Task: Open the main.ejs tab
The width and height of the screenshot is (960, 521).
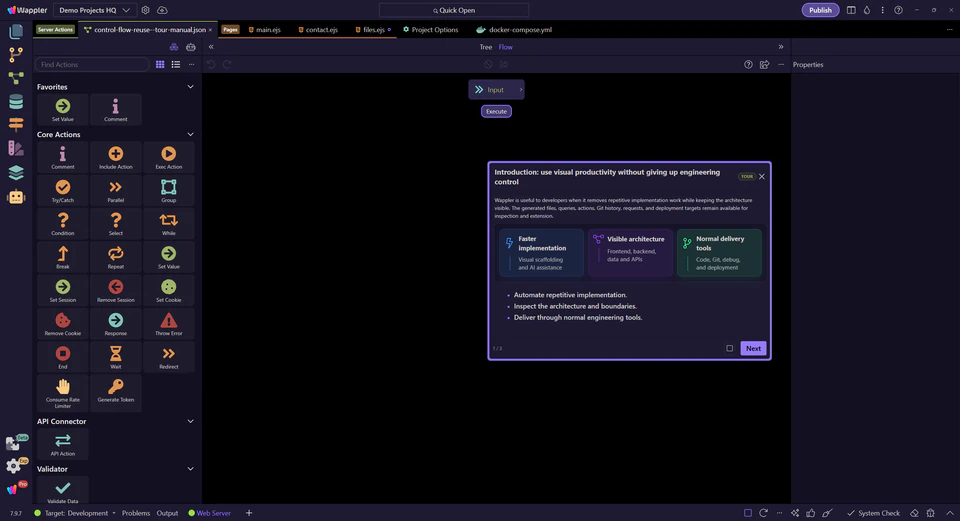Action: 264,29
